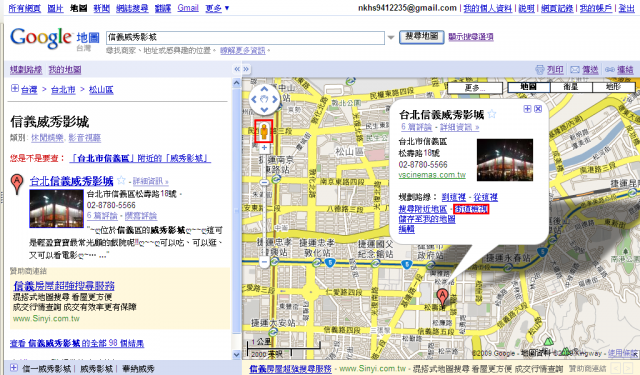Collapse side panel with left chevrons
The width and height of the screenshot is (640, 375).
pos(237,69)
